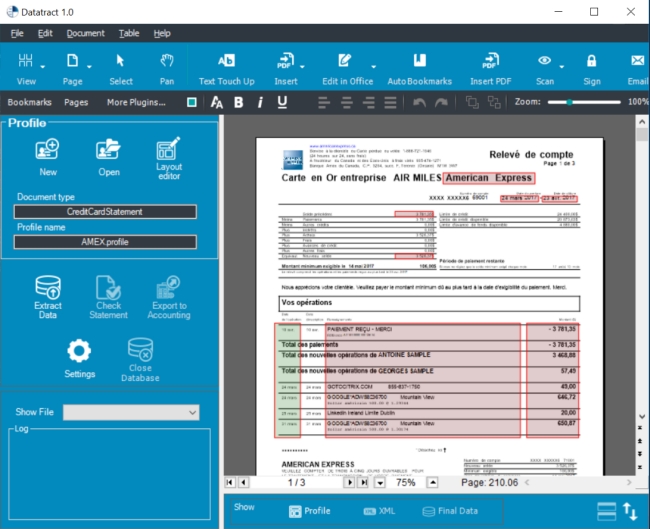The height and width of the screenshot is (529, 650).
Task: Jump to the last page
Action: click(x=363, y=483)
